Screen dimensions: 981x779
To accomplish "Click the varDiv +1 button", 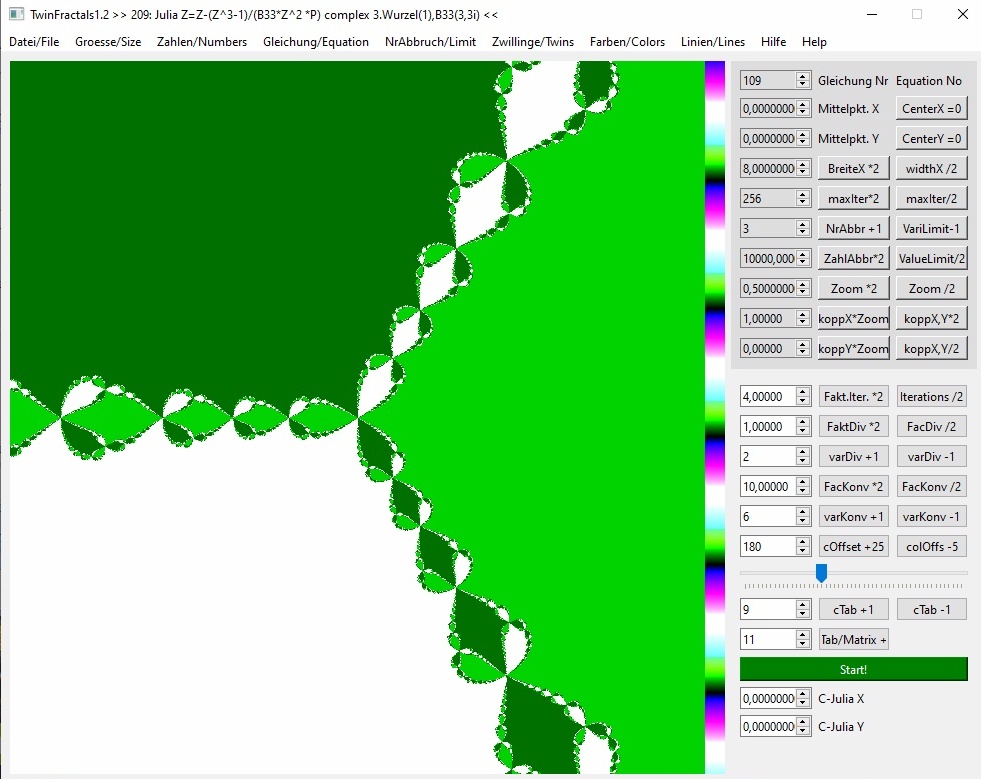I will 853,457.
